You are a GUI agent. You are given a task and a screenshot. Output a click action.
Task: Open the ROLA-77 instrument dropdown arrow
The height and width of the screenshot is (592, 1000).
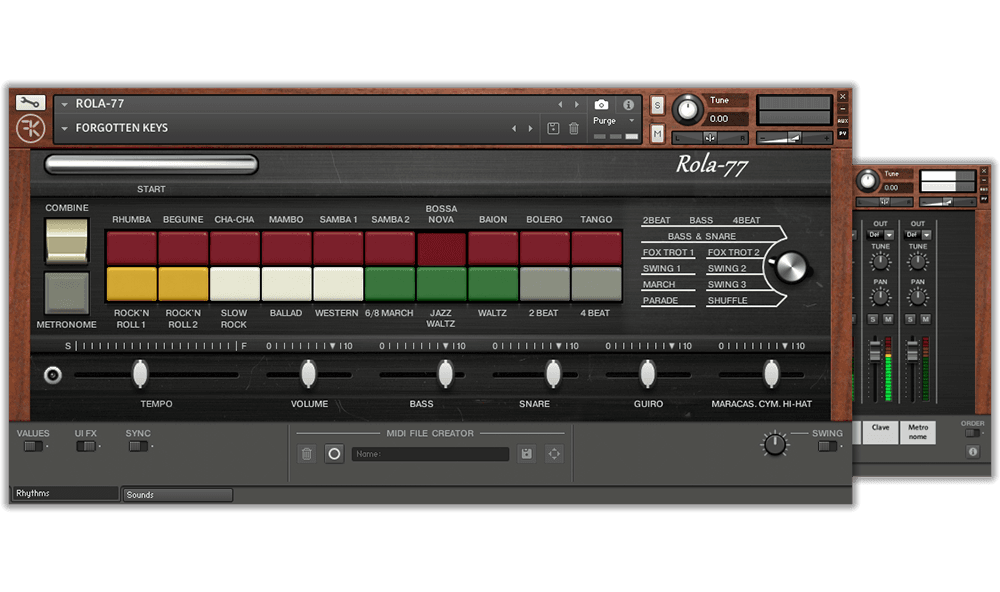pos(64,104)
